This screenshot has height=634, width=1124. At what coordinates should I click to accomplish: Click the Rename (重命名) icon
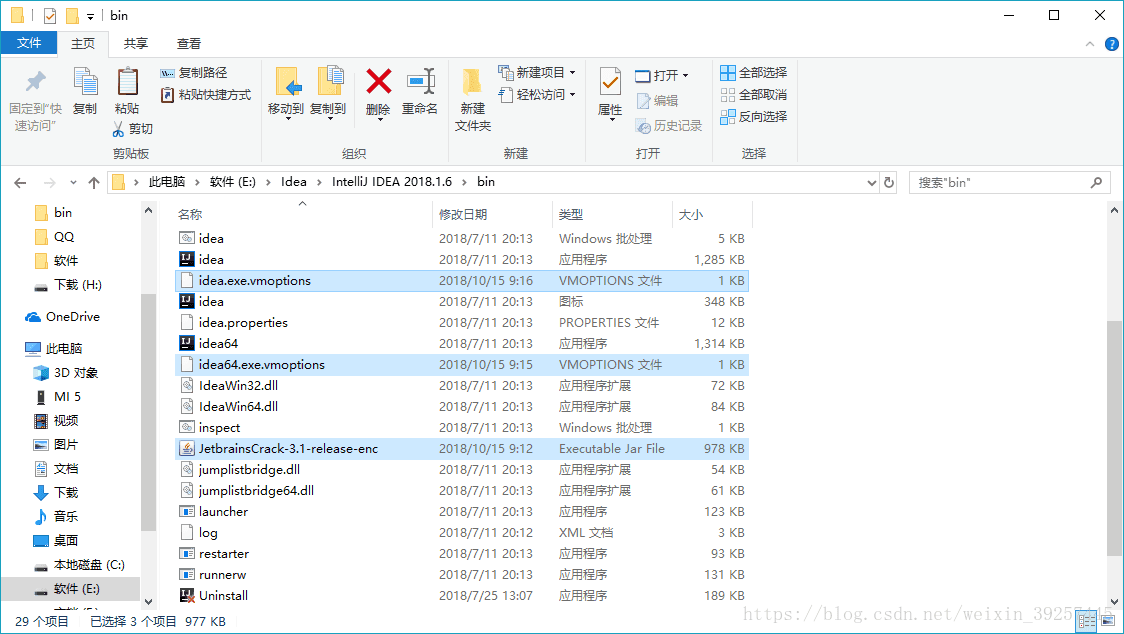(421, 82)
